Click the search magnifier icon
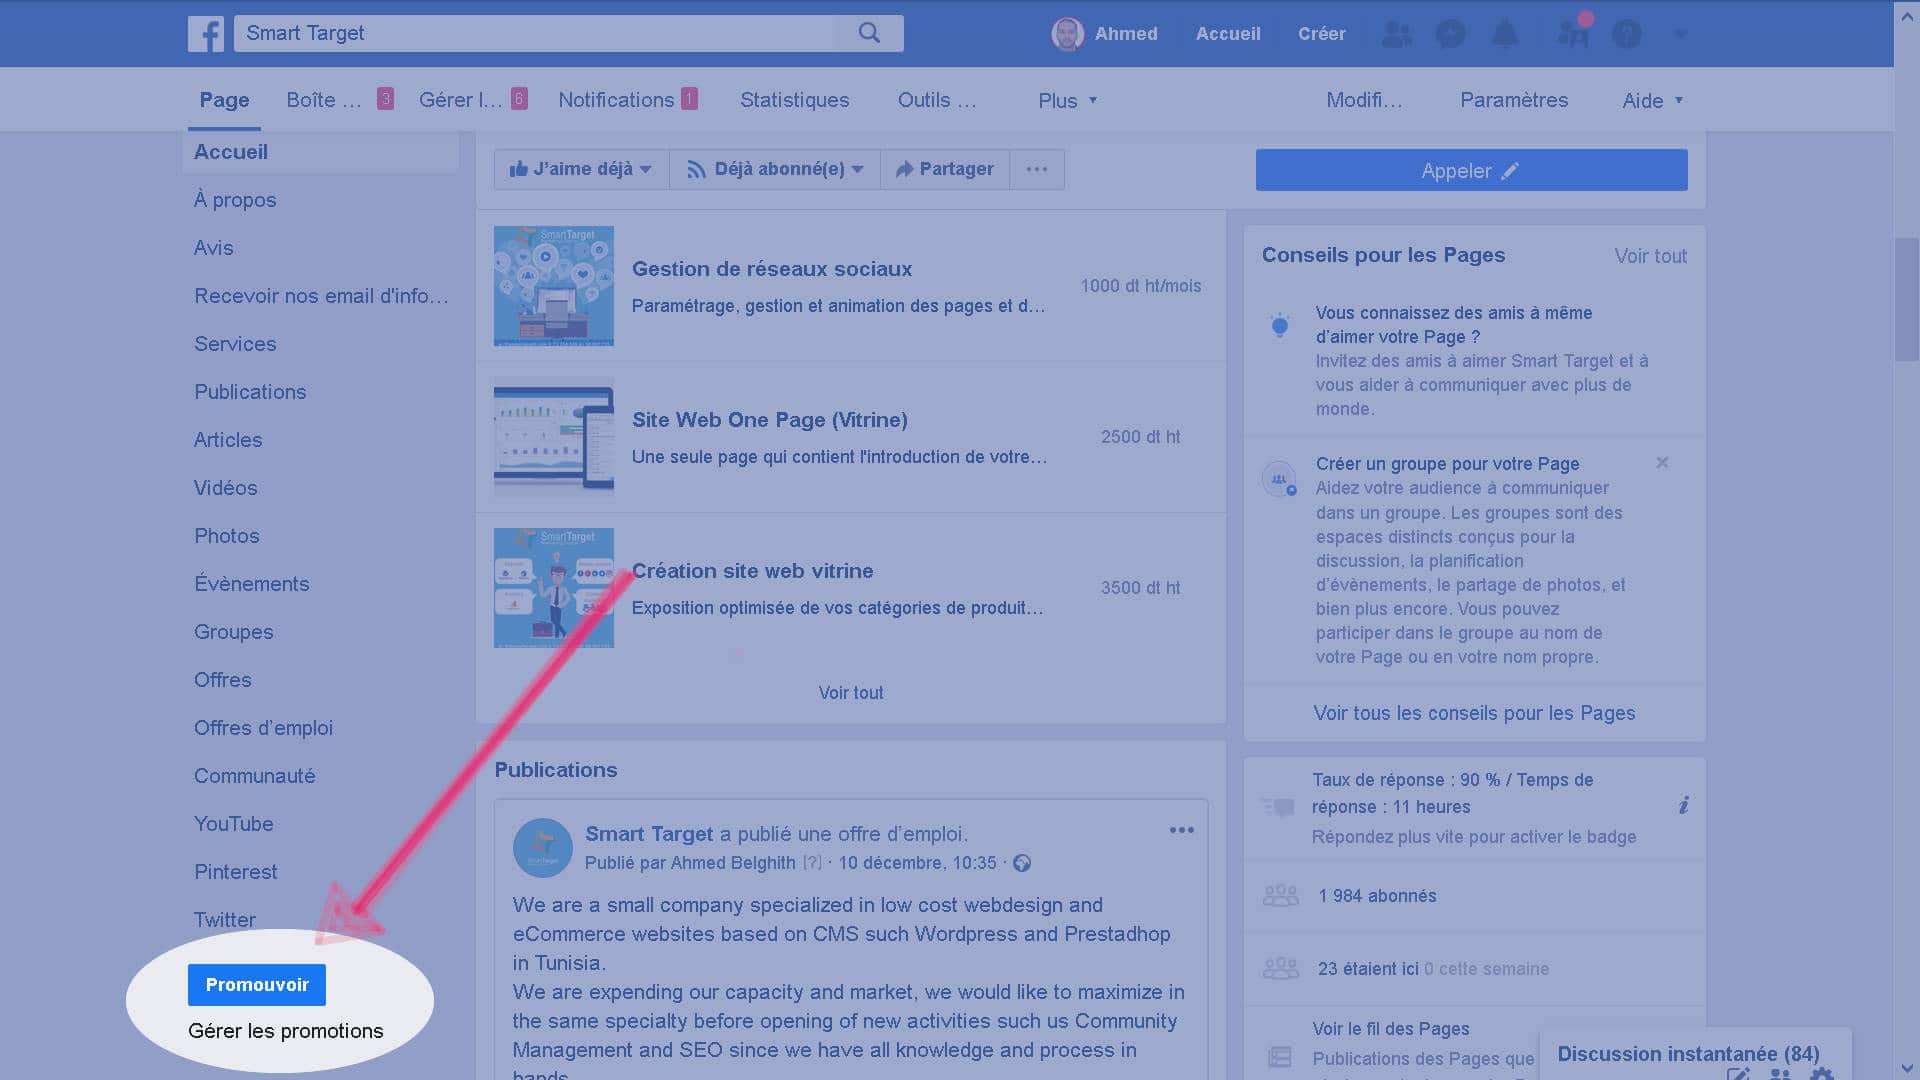This screenshot has width=1920, height=1080. point(869,33)
